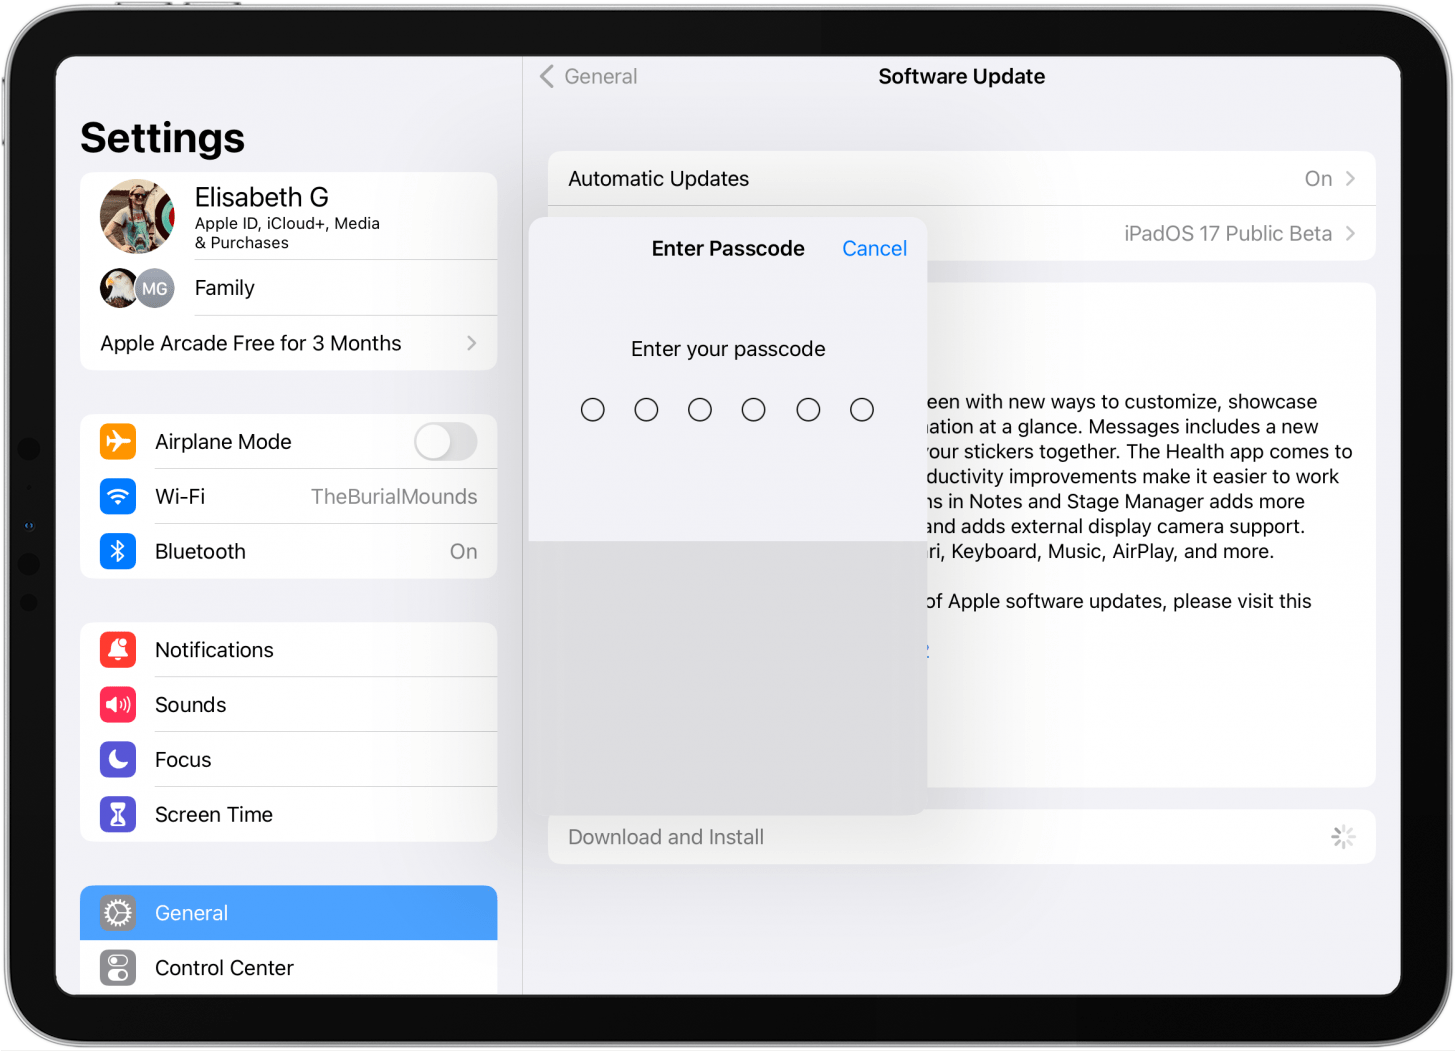Open Airplane Mode settings via its orange icon
The image size is (1456, 1051).
117,441
